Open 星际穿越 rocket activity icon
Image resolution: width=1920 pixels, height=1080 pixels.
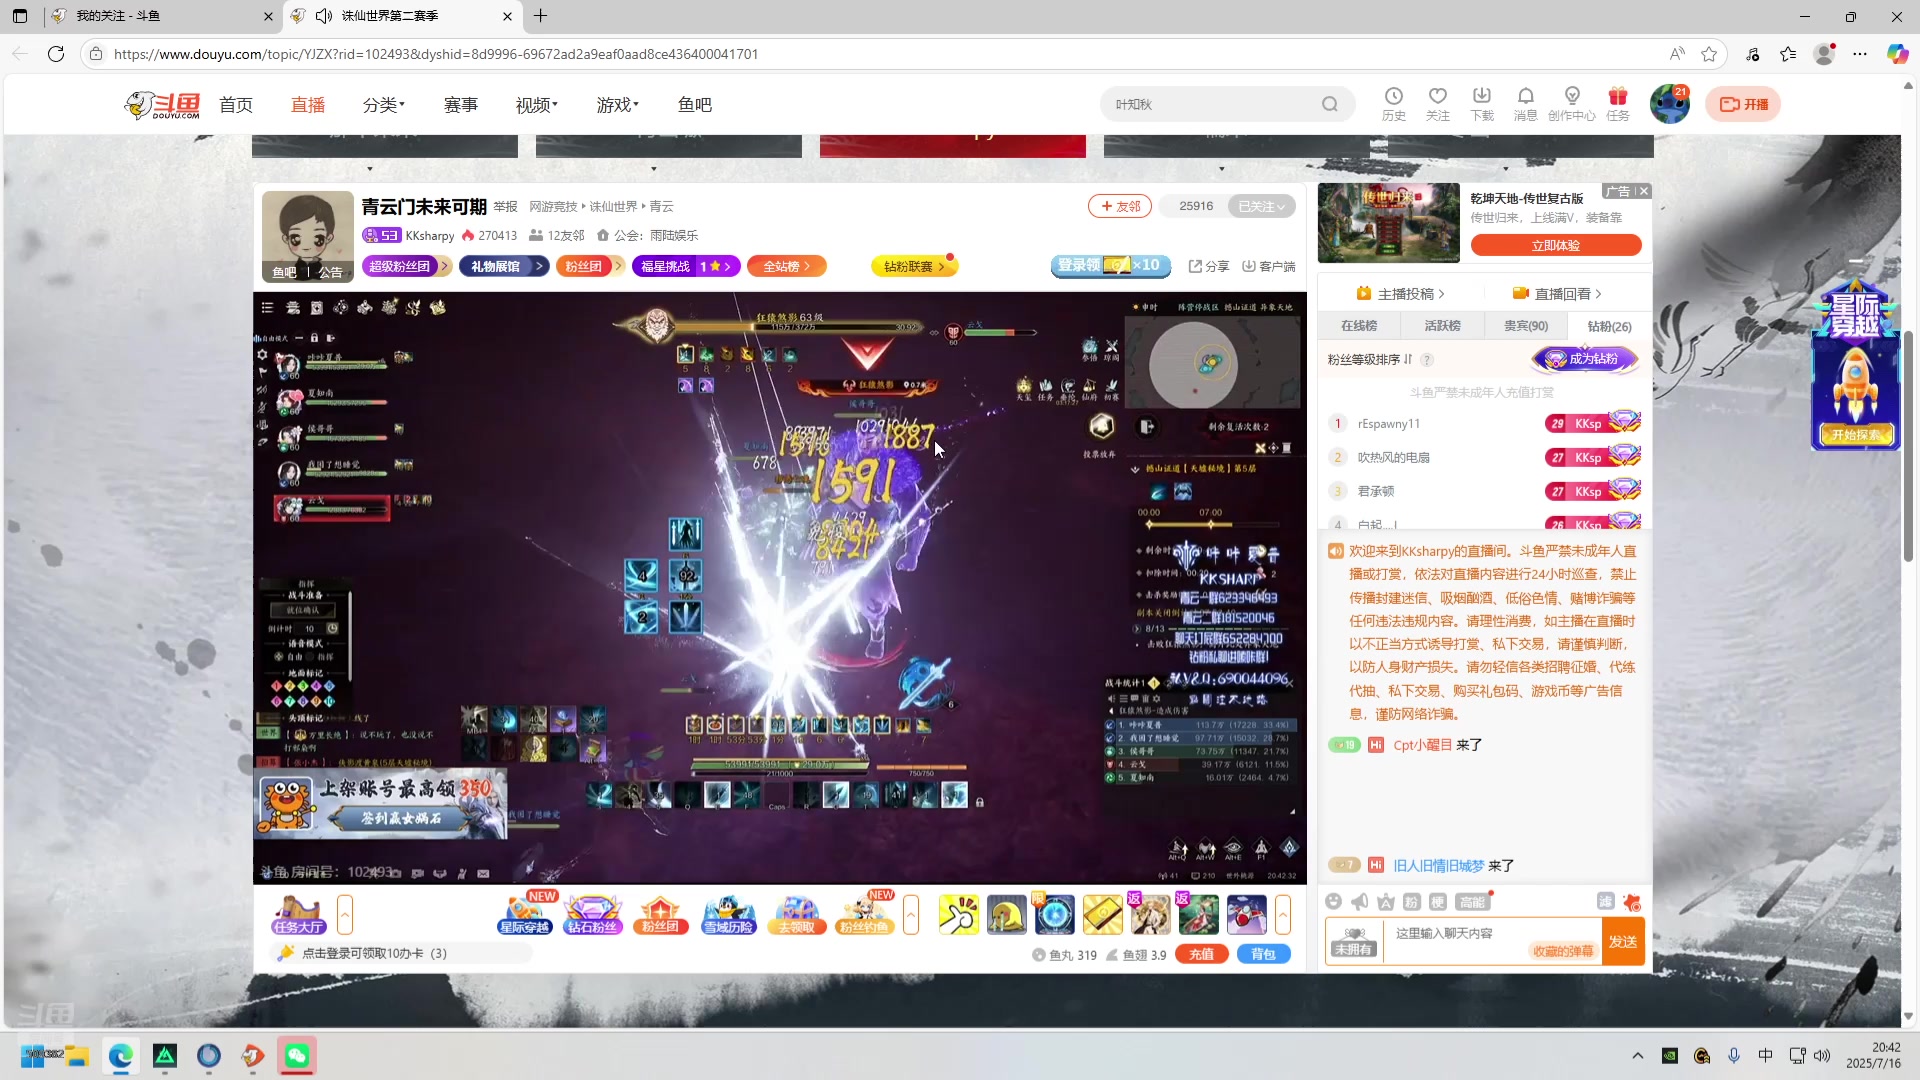(524, 914)
